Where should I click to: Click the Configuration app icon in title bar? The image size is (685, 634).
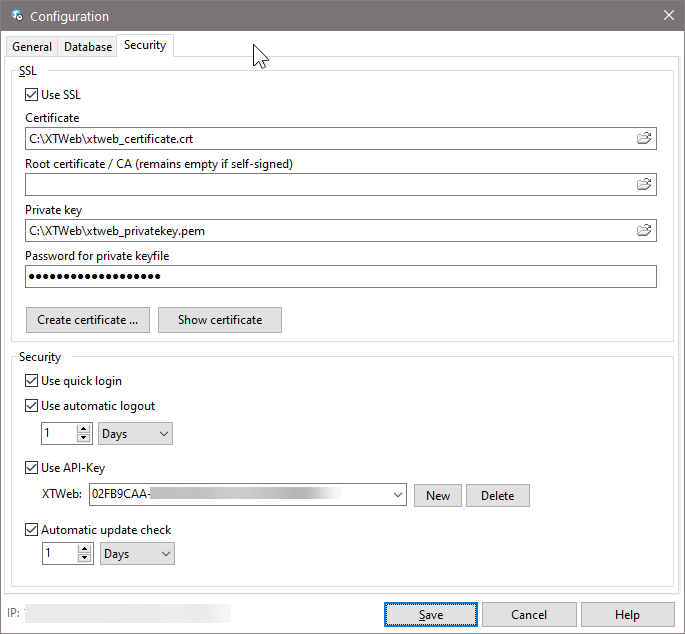click(x=15, y=16)
